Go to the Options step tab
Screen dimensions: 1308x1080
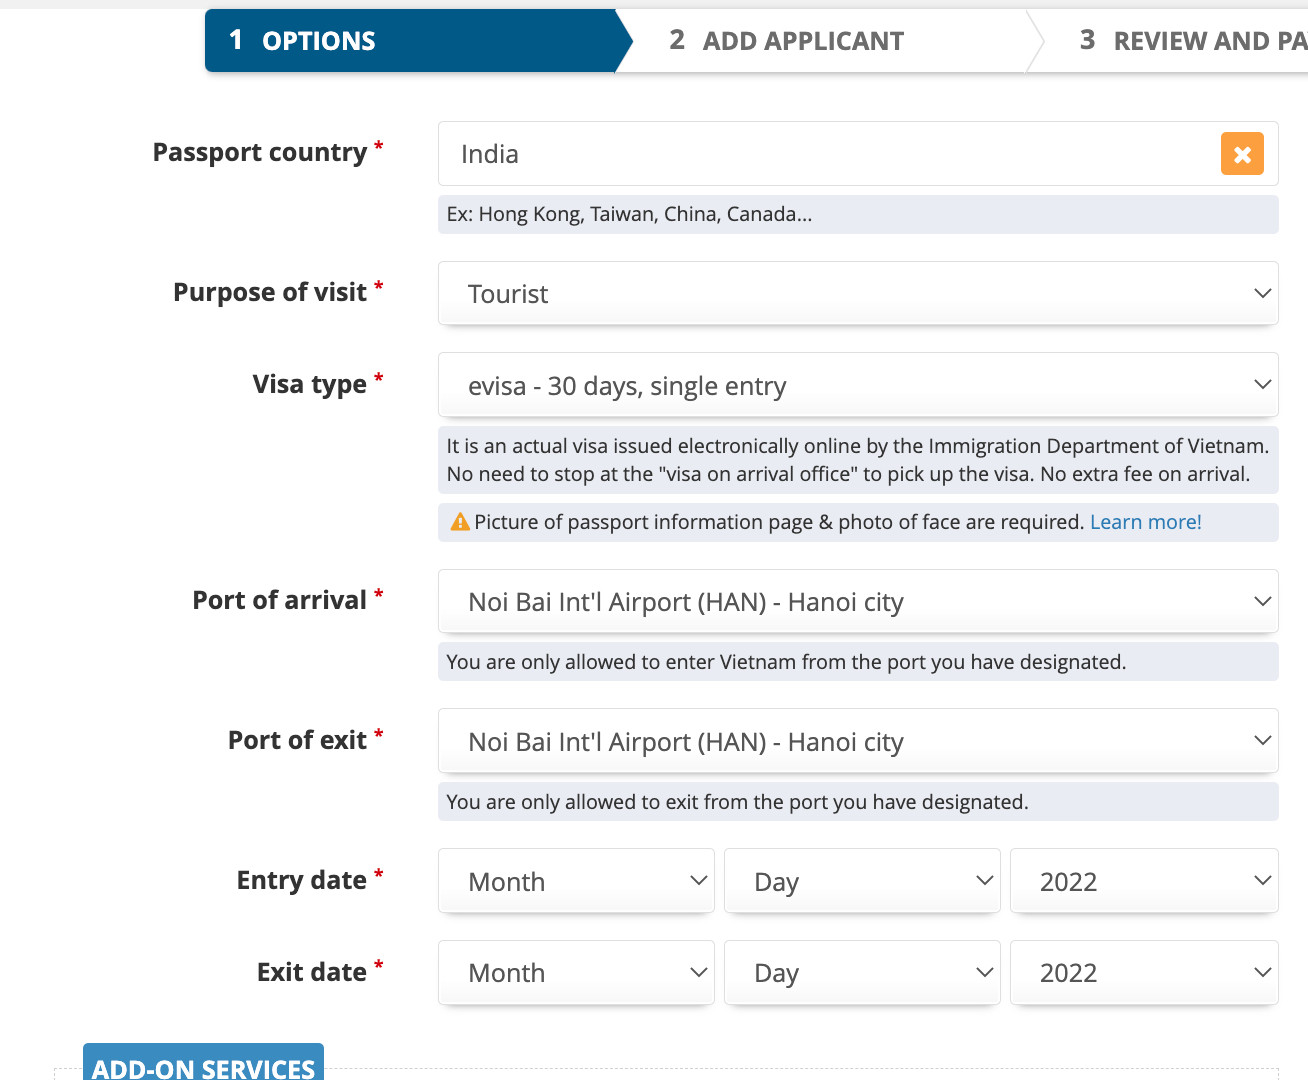410,41
